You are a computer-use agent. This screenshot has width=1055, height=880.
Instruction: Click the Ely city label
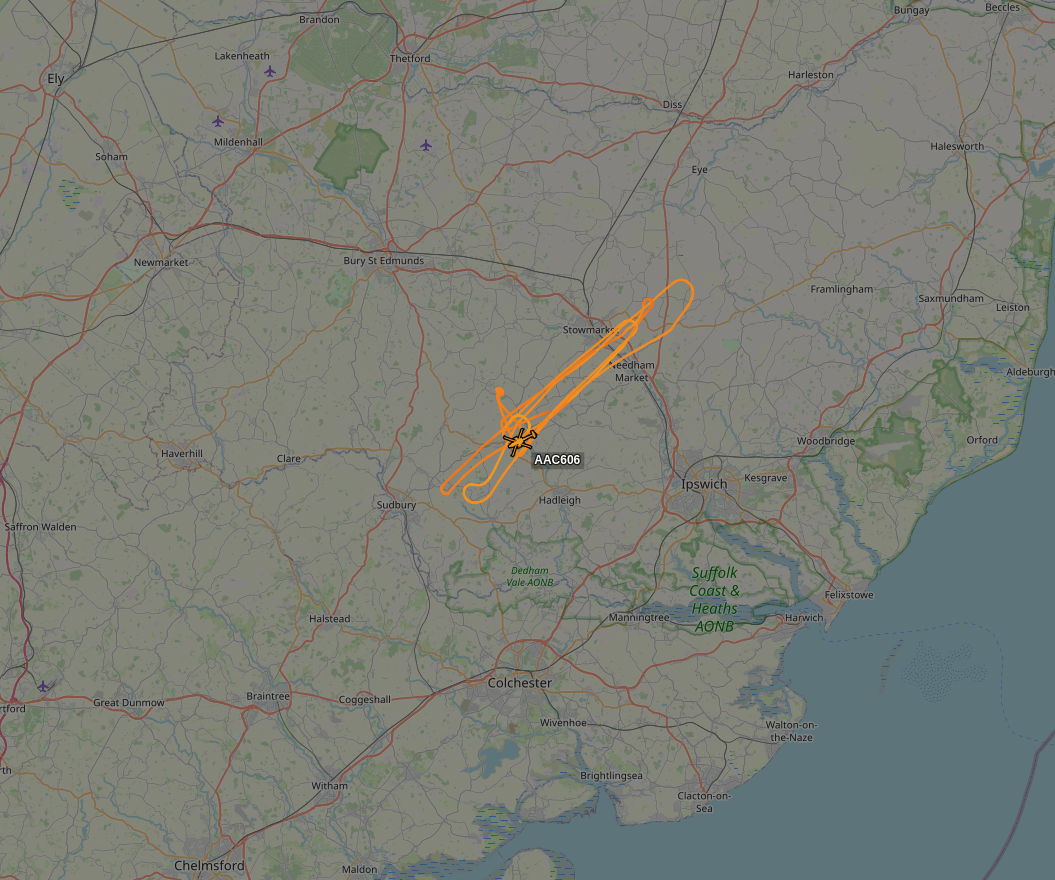[x=56, y=79]
